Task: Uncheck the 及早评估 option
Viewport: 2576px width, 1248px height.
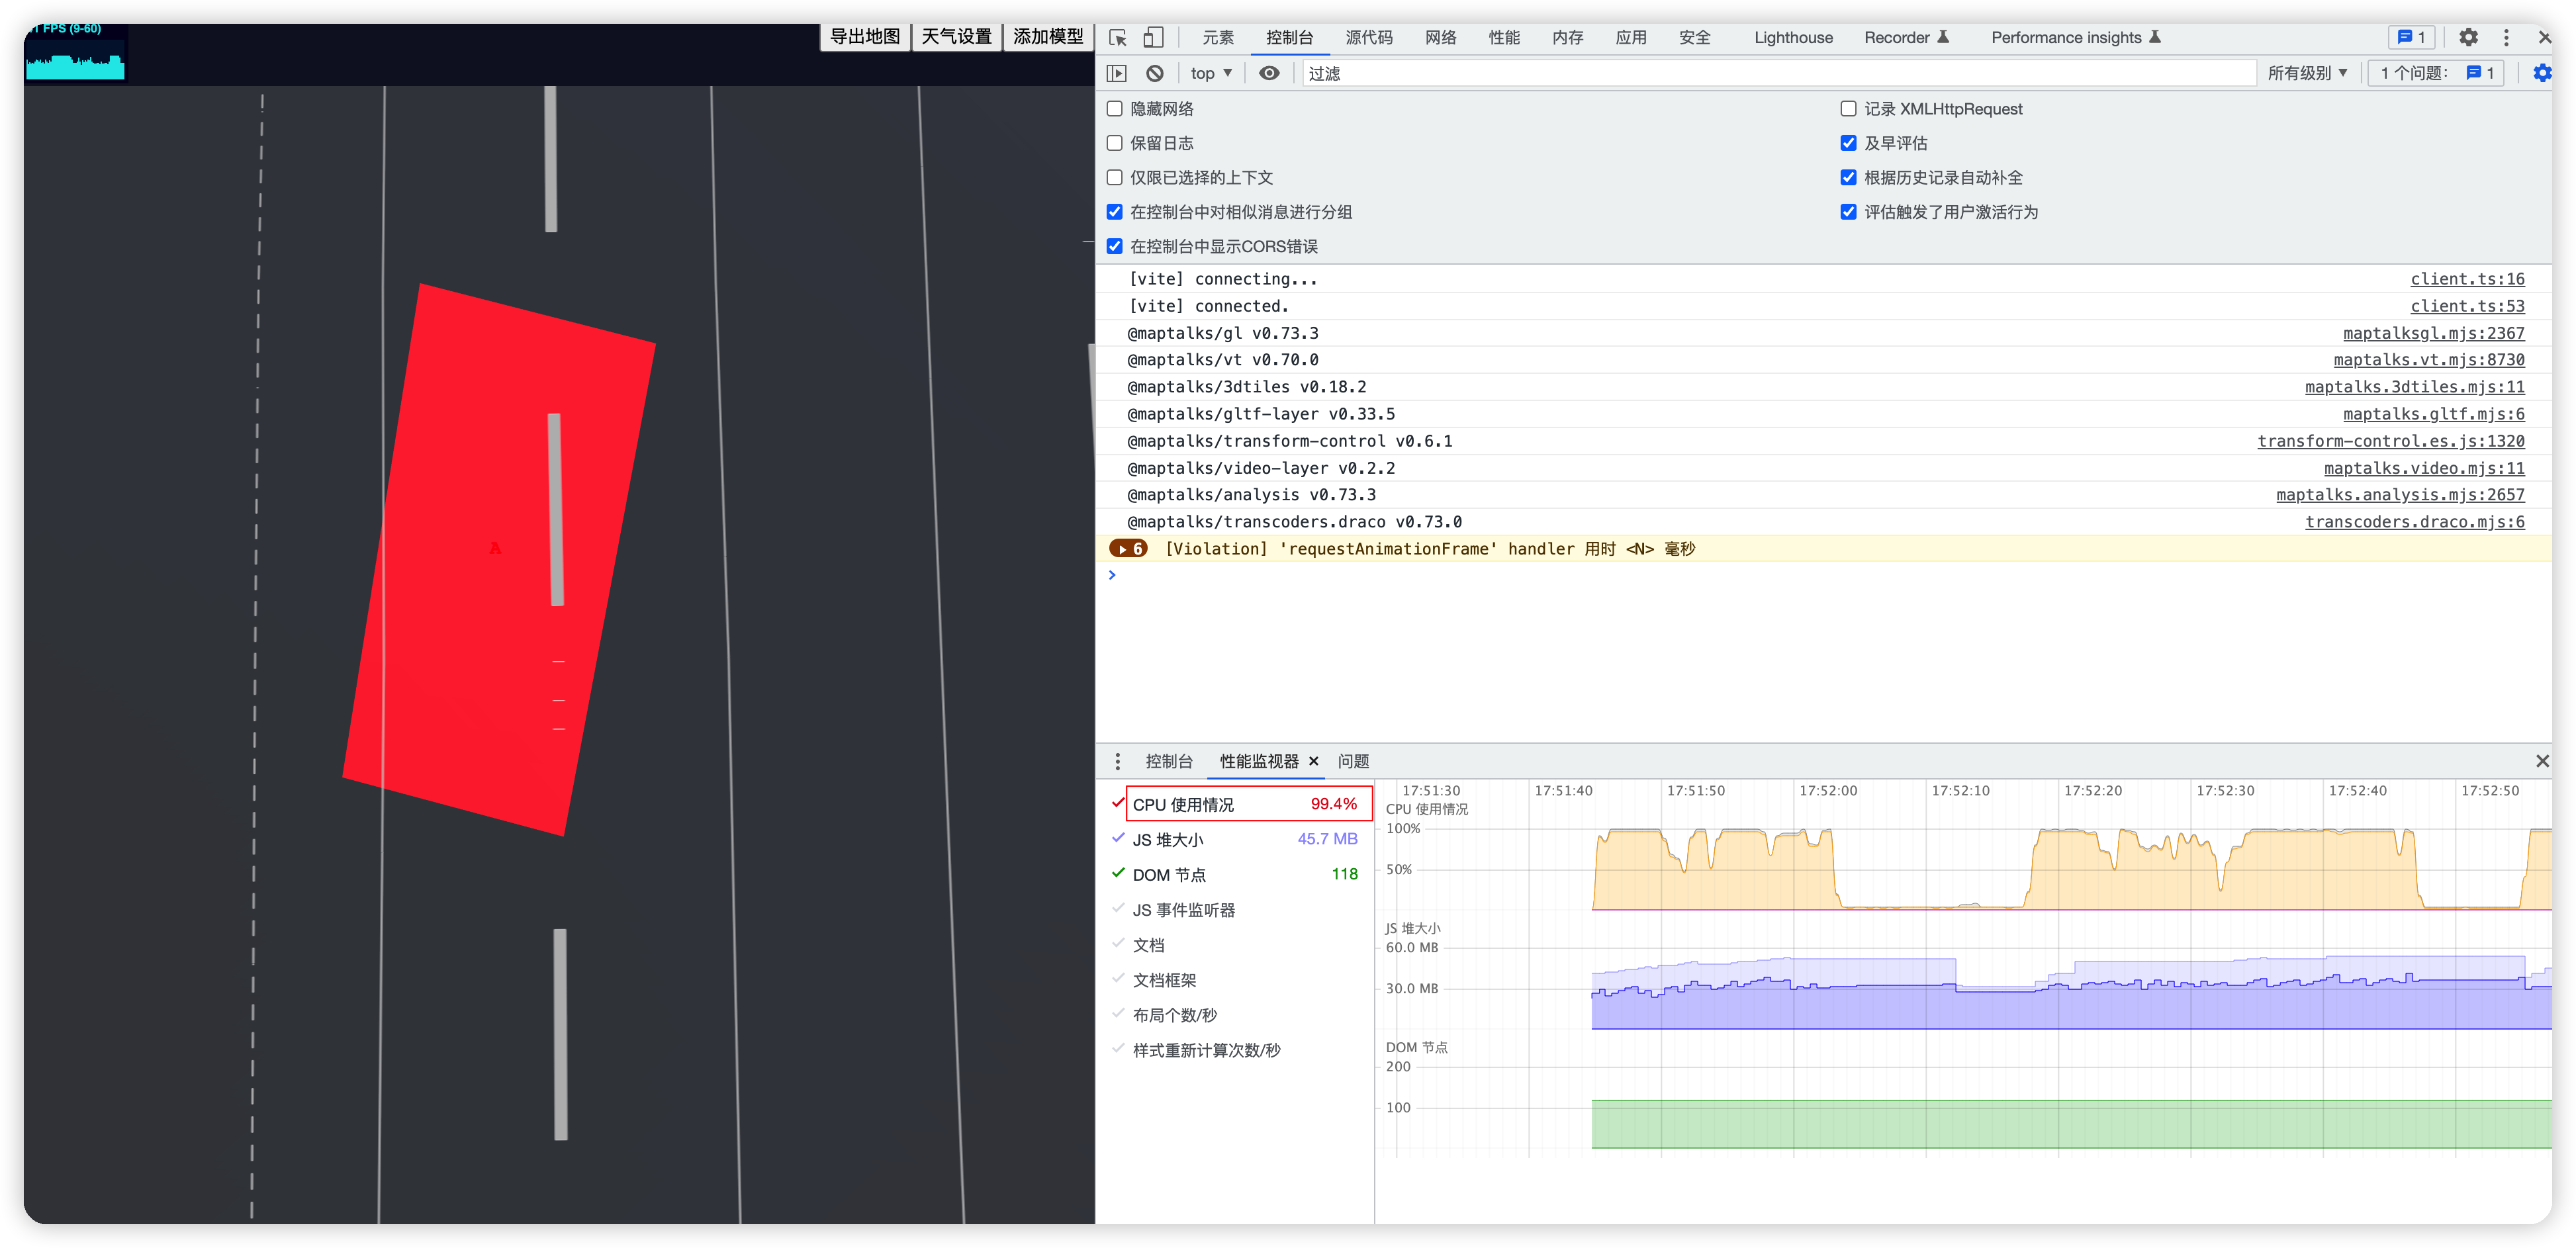Action: pyautogui.click(x=1848, y=143)
